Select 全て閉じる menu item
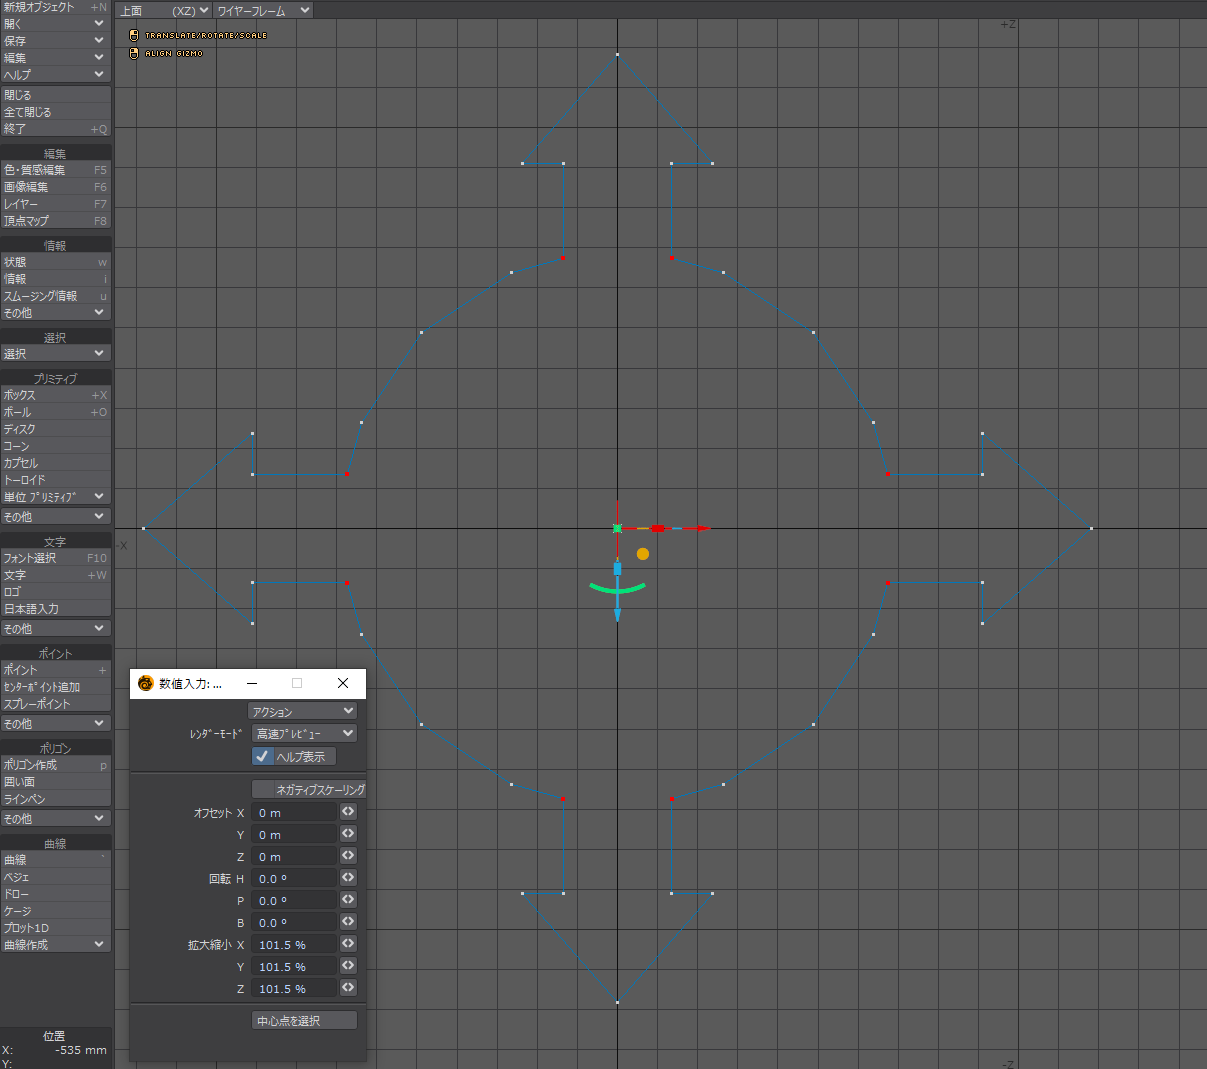Image resolution: width=1207 pixels, height=1069 pixels. (x=55, y=112)
